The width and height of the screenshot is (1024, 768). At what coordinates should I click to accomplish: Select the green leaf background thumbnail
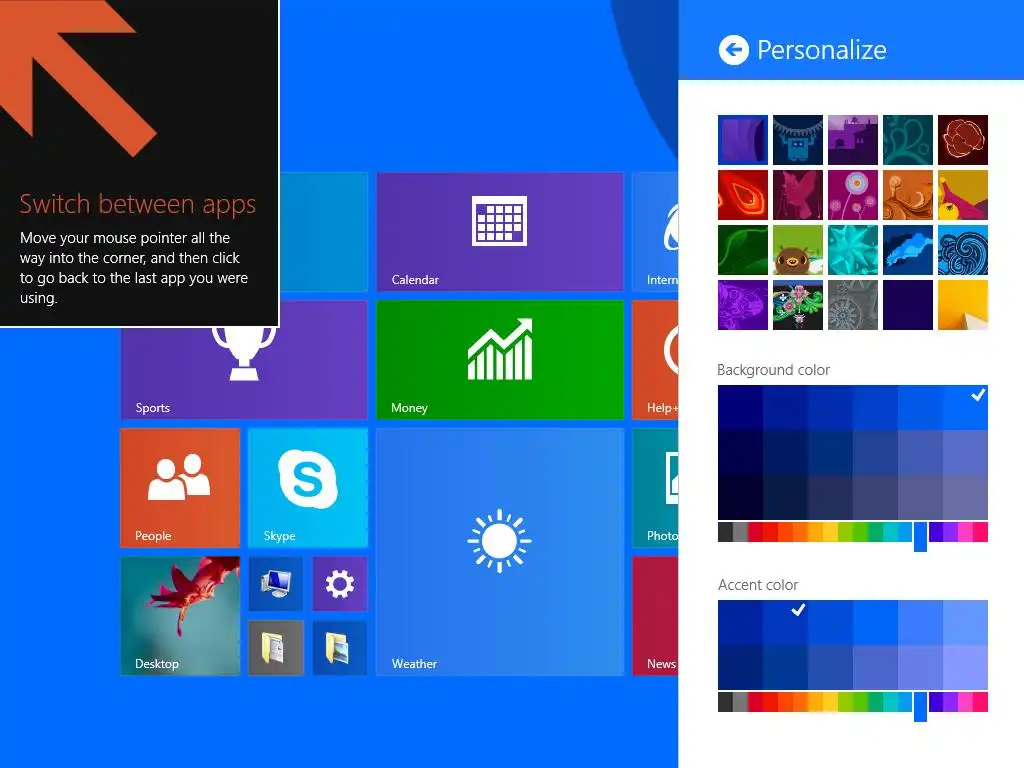pos(743,249)
